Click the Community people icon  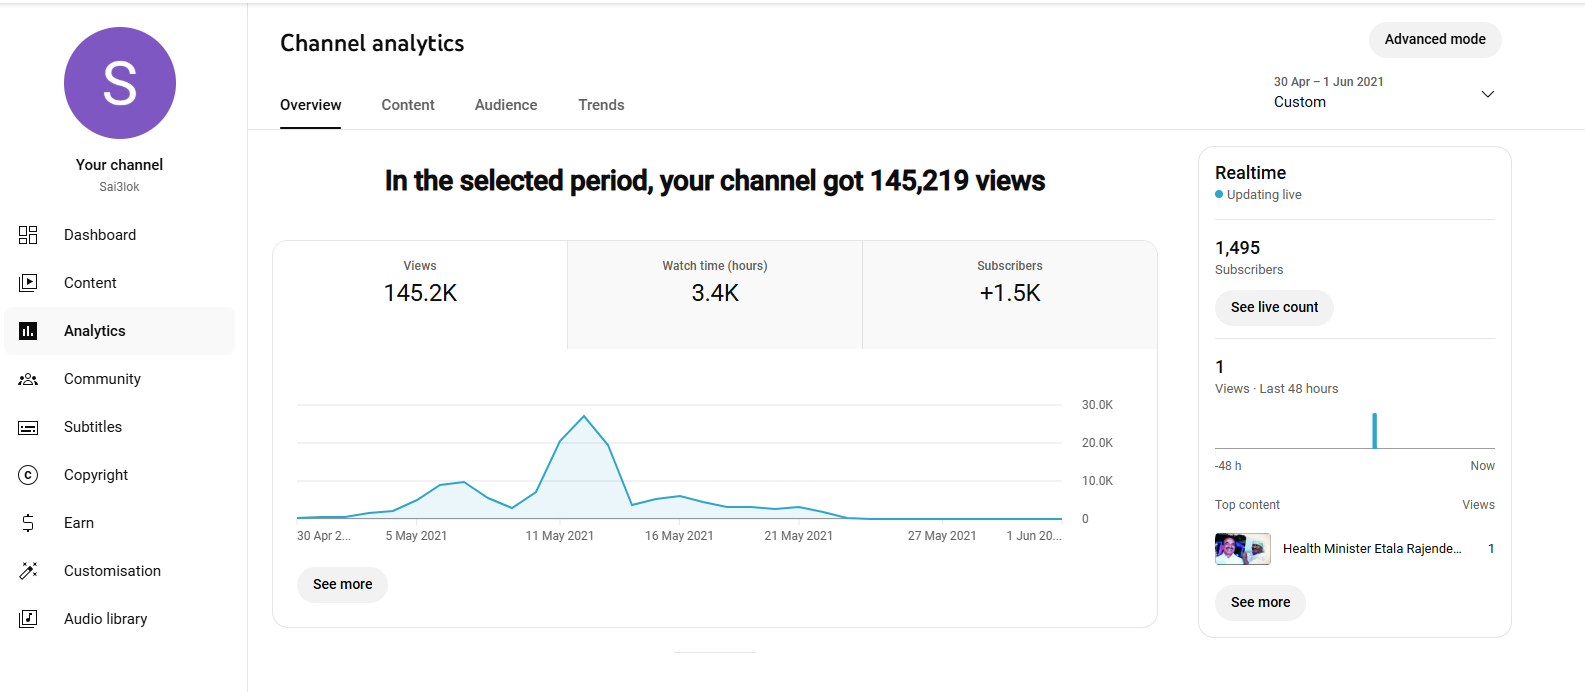pyautogui.click(x=28, y=379)
